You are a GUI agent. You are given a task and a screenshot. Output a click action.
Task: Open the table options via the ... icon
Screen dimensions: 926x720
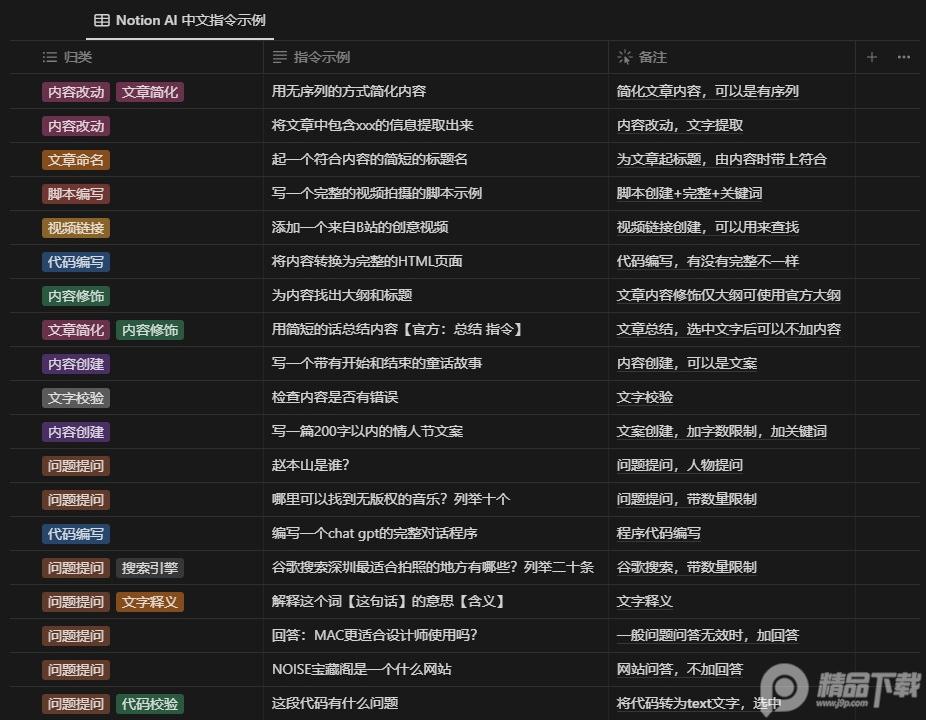[x=903, y=57]
